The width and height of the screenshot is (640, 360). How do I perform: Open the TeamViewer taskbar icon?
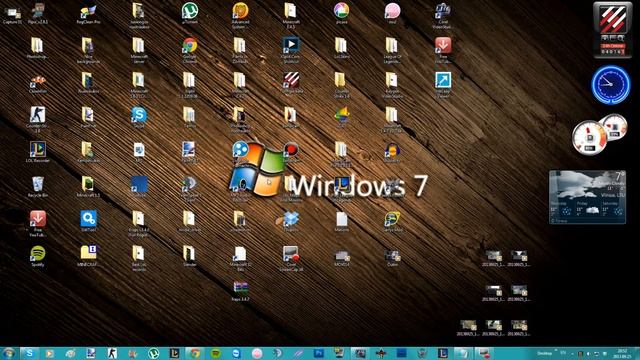(x=236, y=353)
